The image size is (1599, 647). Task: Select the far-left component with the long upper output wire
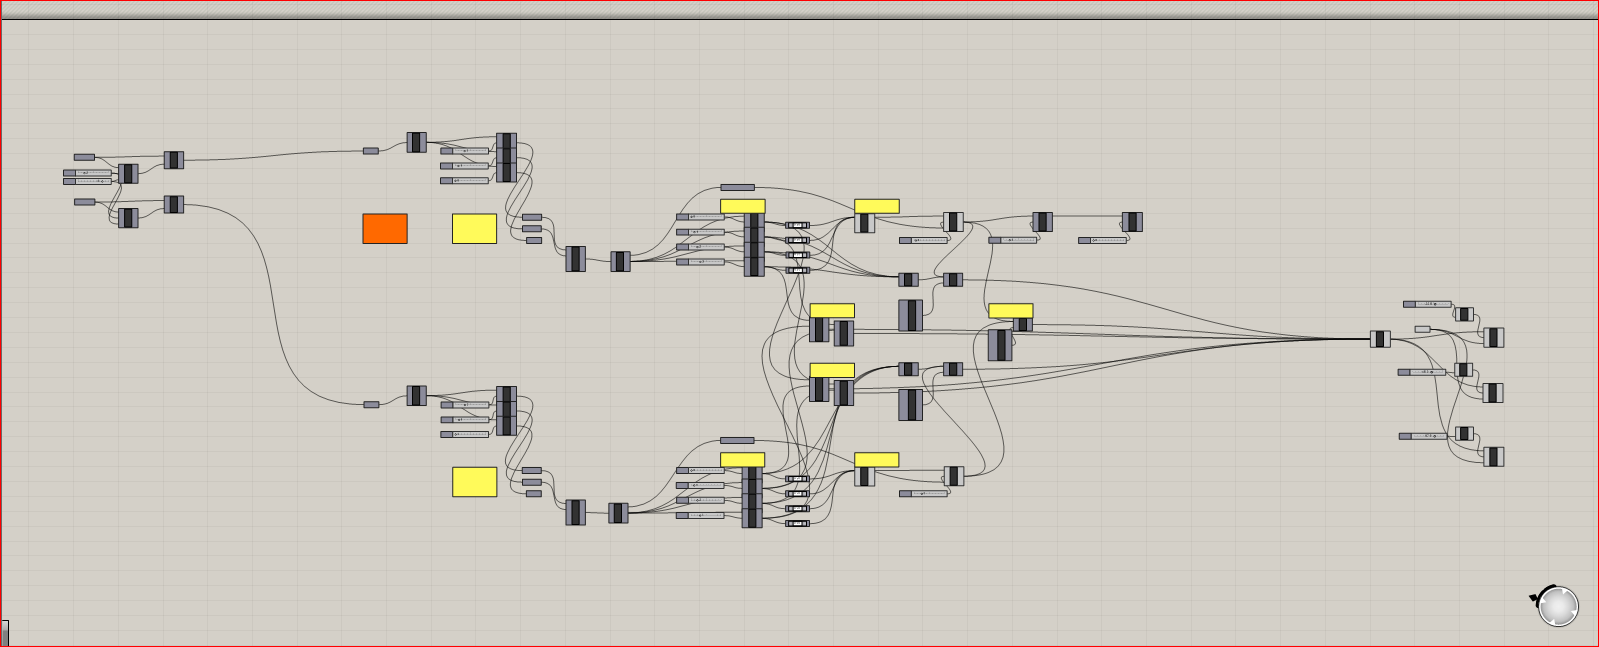tap(174, 160)
